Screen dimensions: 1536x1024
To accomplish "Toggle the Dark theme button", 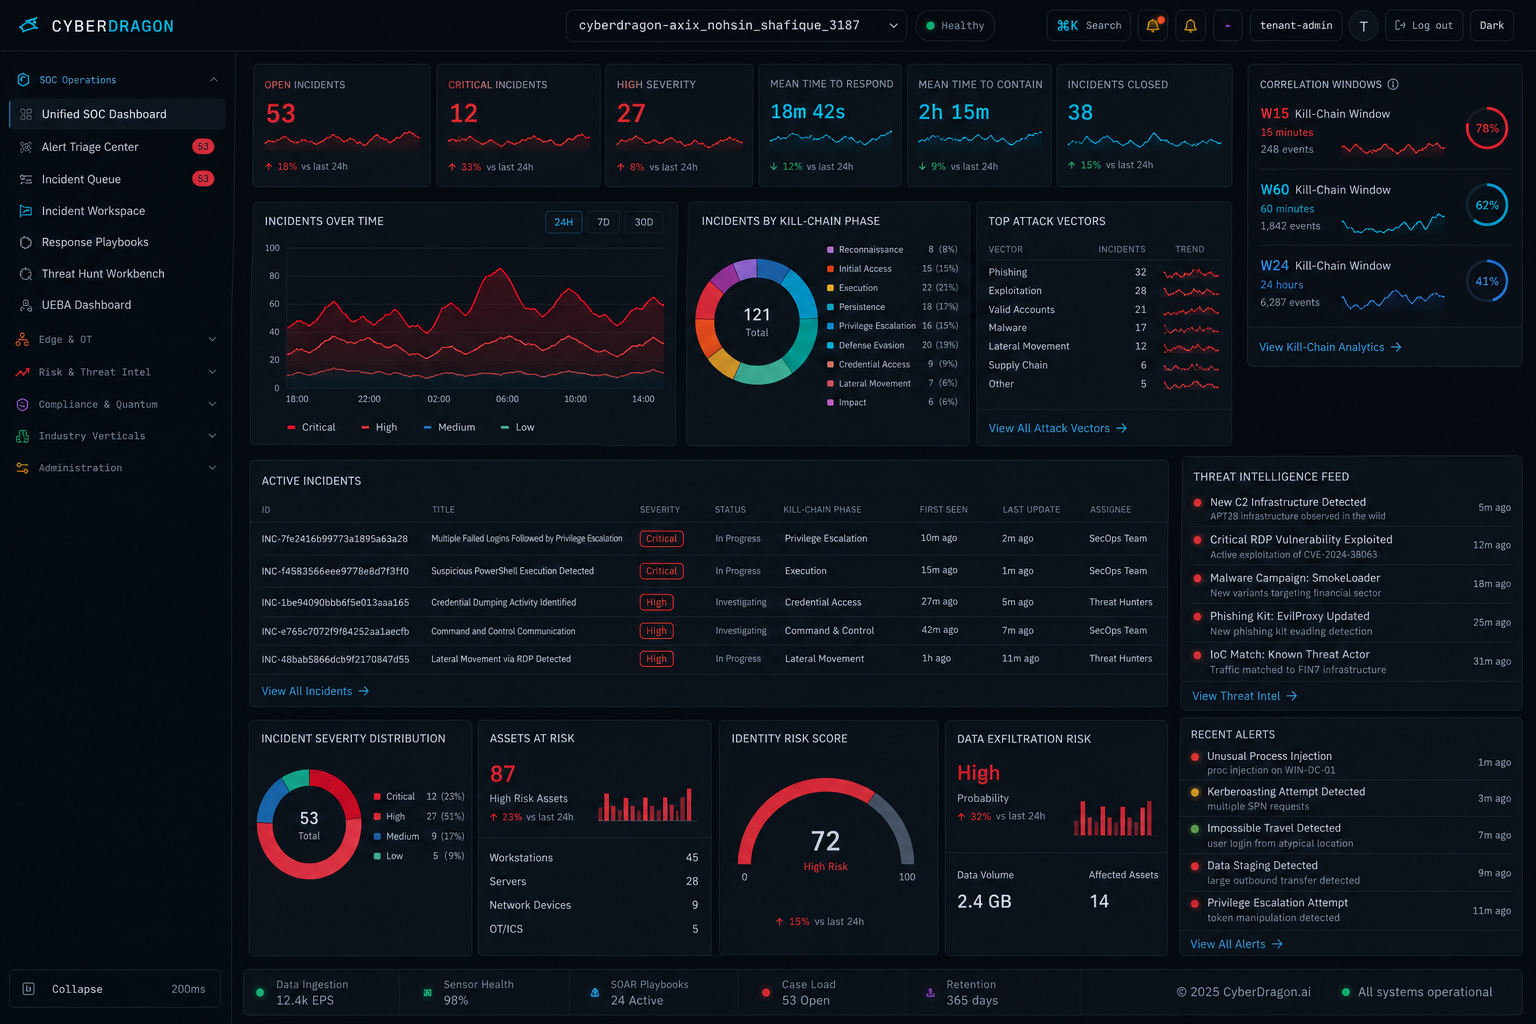I will coord(1491,26).
